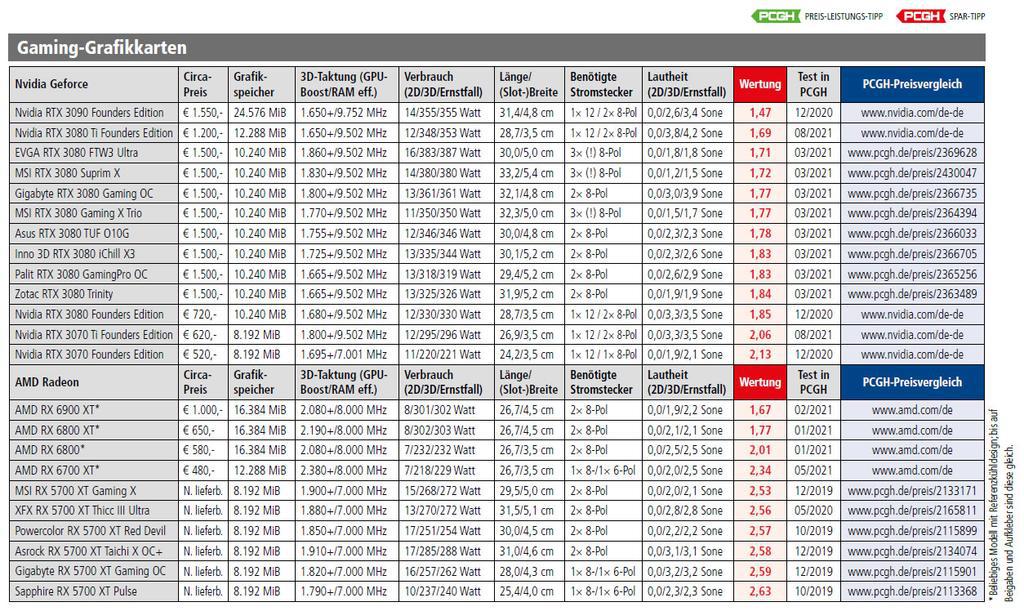Open www.pcgh.de/preis/2364394 link
This screenshot has height=611, width=1024.
tap(912, 213)
